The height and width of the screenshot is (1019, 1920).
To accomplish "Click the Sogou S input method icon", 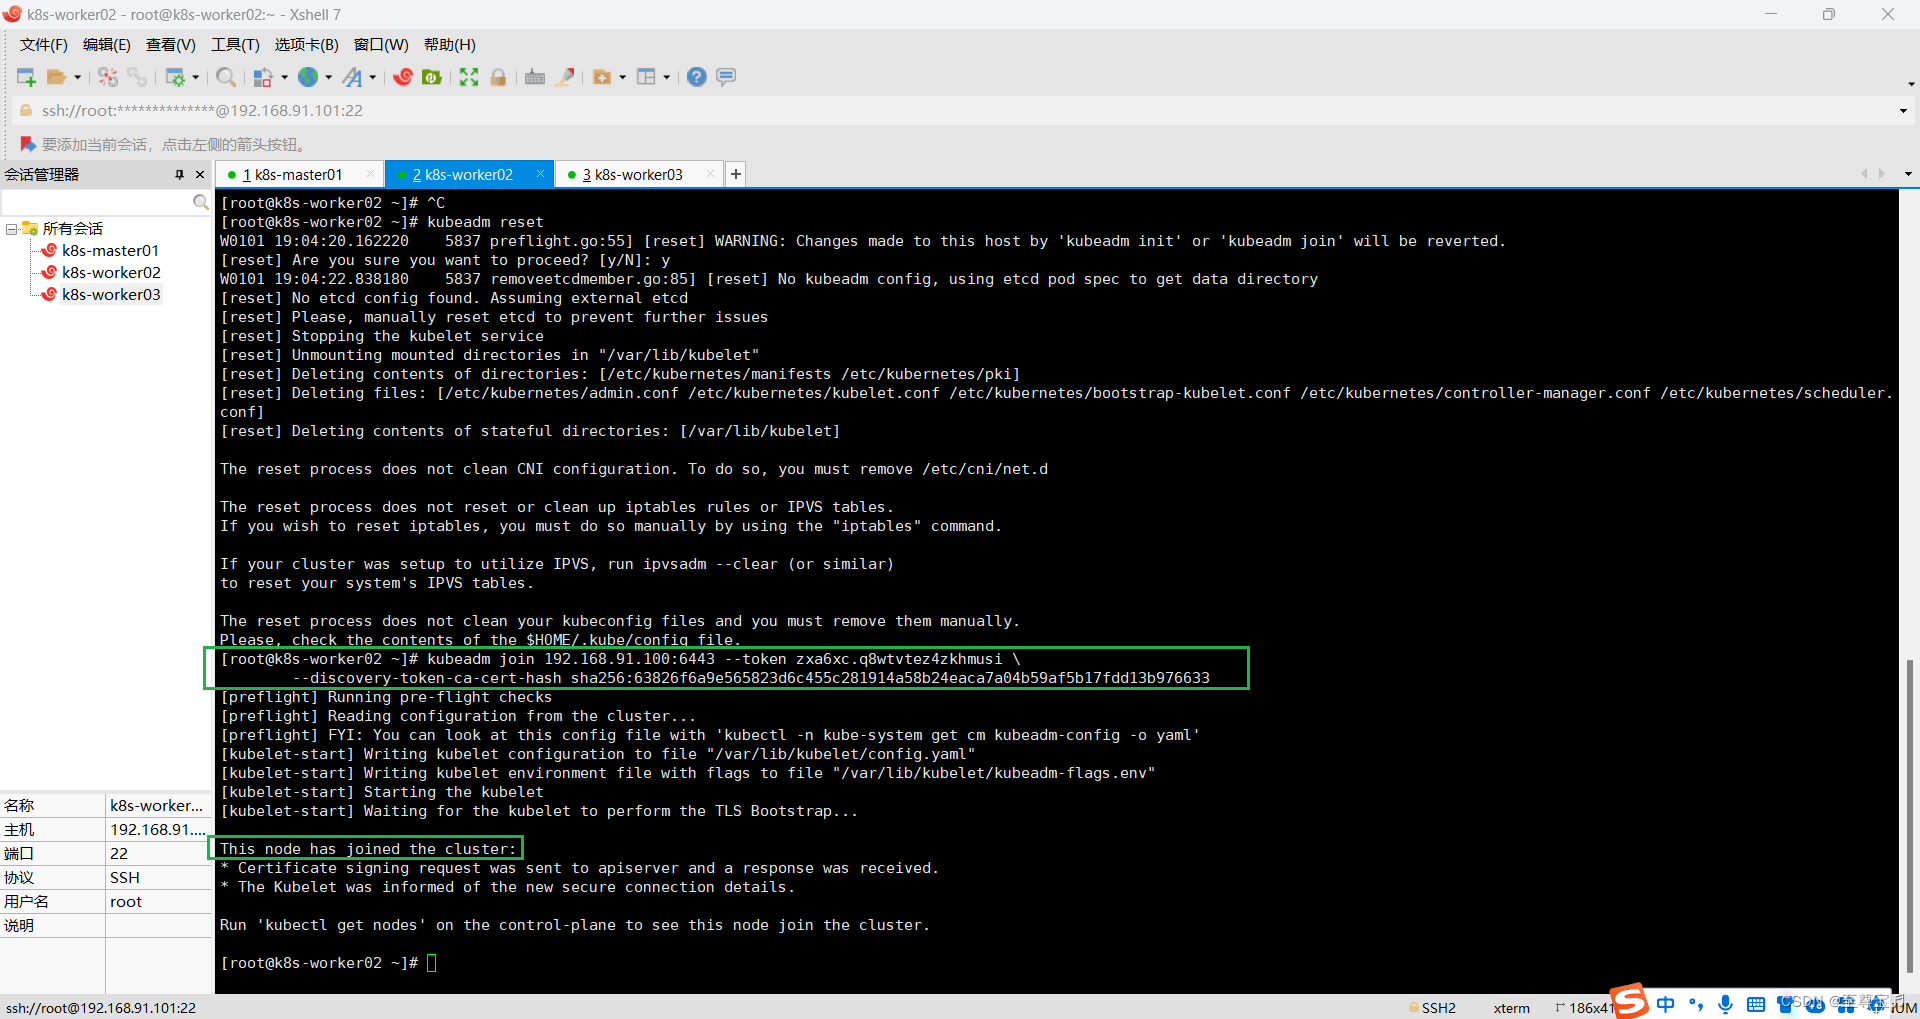I will coord(1629,1001).
